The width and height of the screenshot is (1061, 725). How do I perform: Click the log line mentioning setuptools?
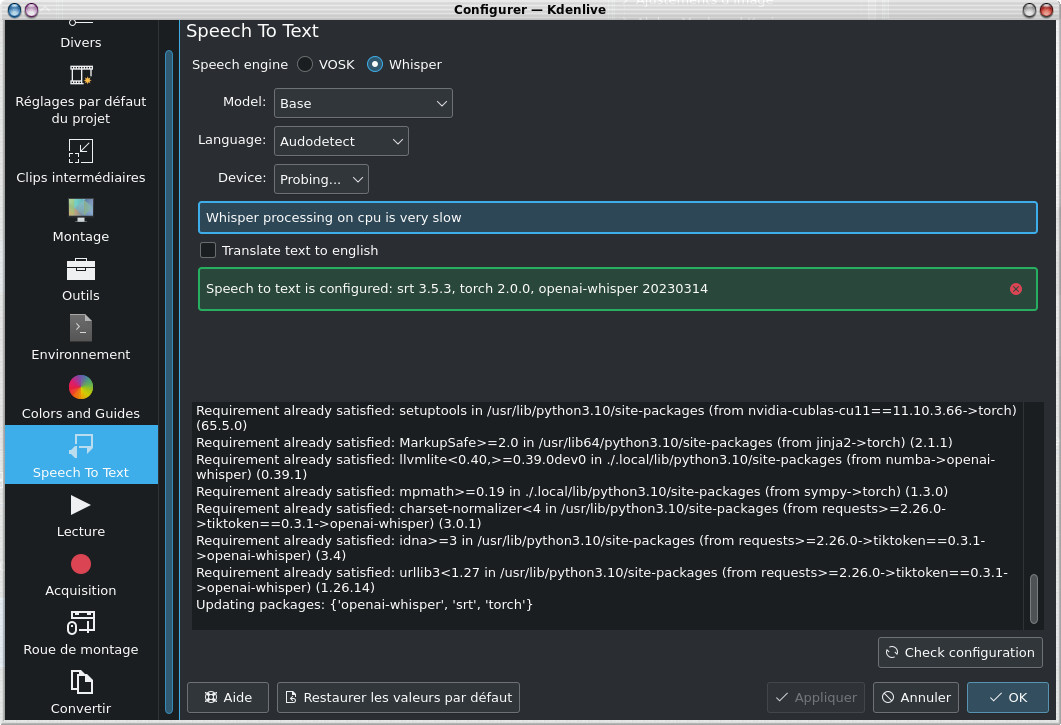pos(606,418)
